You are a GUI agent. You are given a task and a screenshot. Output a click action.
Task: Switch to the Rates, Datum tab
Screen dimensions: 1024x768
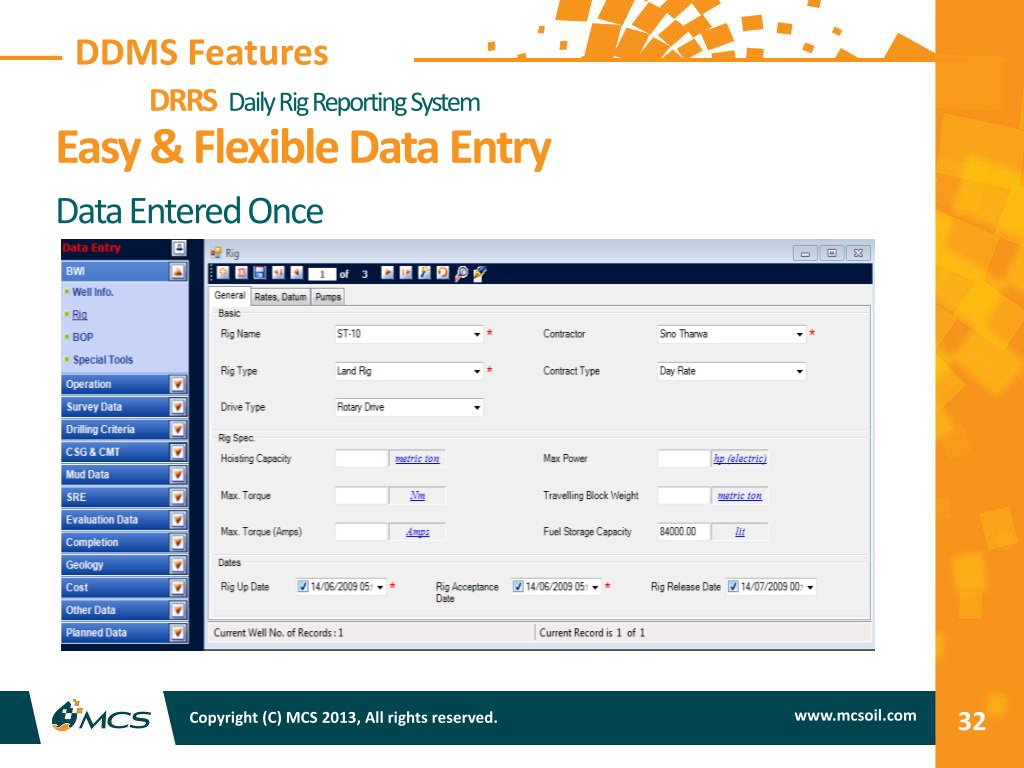281,297
